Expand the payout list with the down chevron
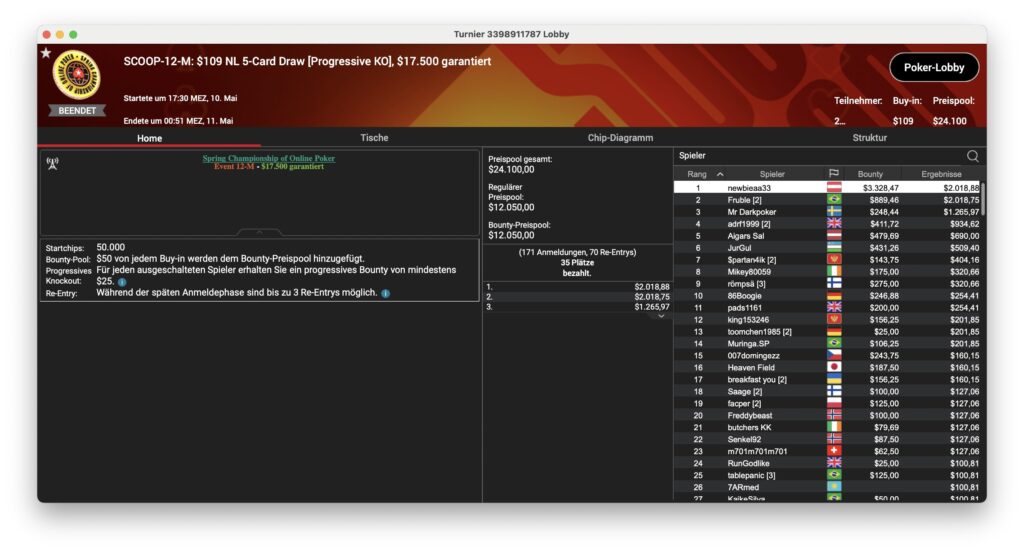The height and width of the screenshot is (552, 1024). [660, 316]
